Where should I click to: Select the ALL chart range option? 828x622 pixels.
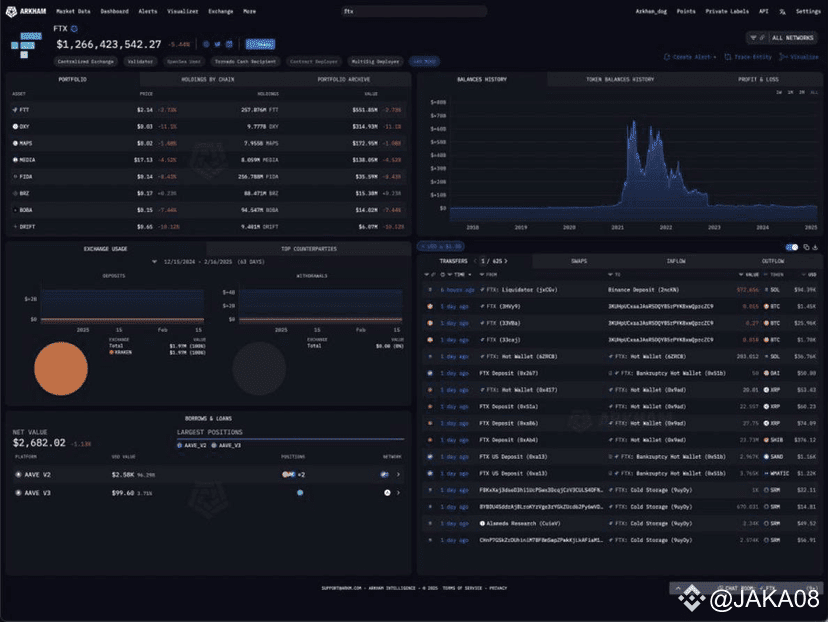pos(814,92)
